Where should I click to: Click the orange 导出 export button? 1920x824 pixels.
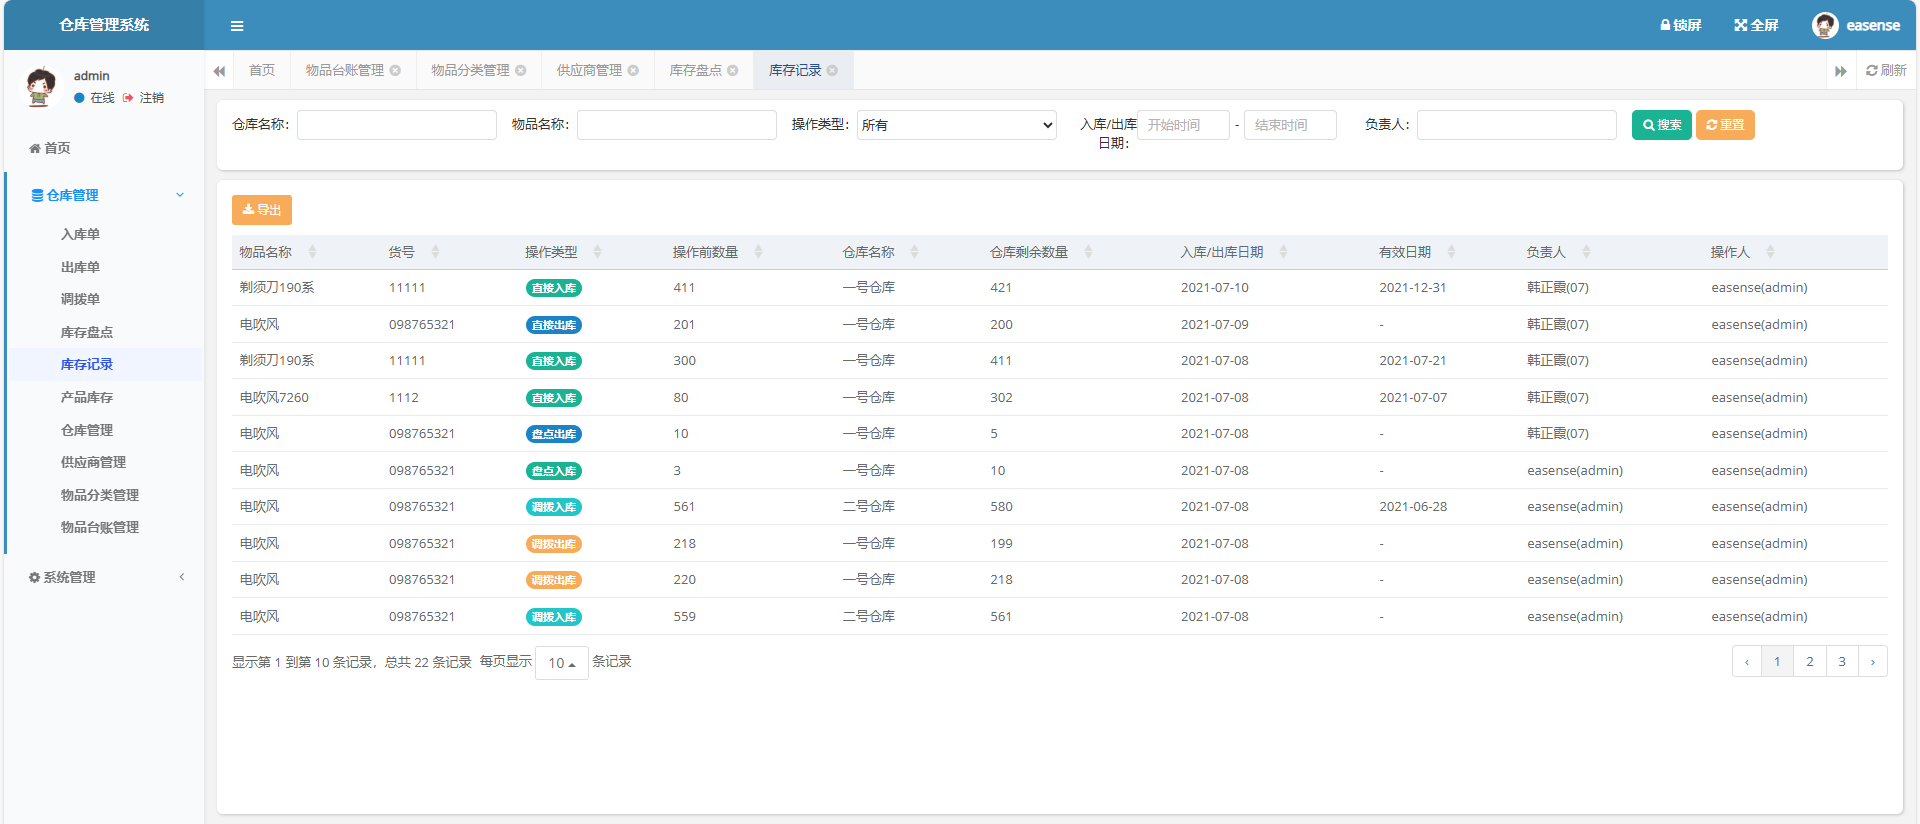(262, 210)
